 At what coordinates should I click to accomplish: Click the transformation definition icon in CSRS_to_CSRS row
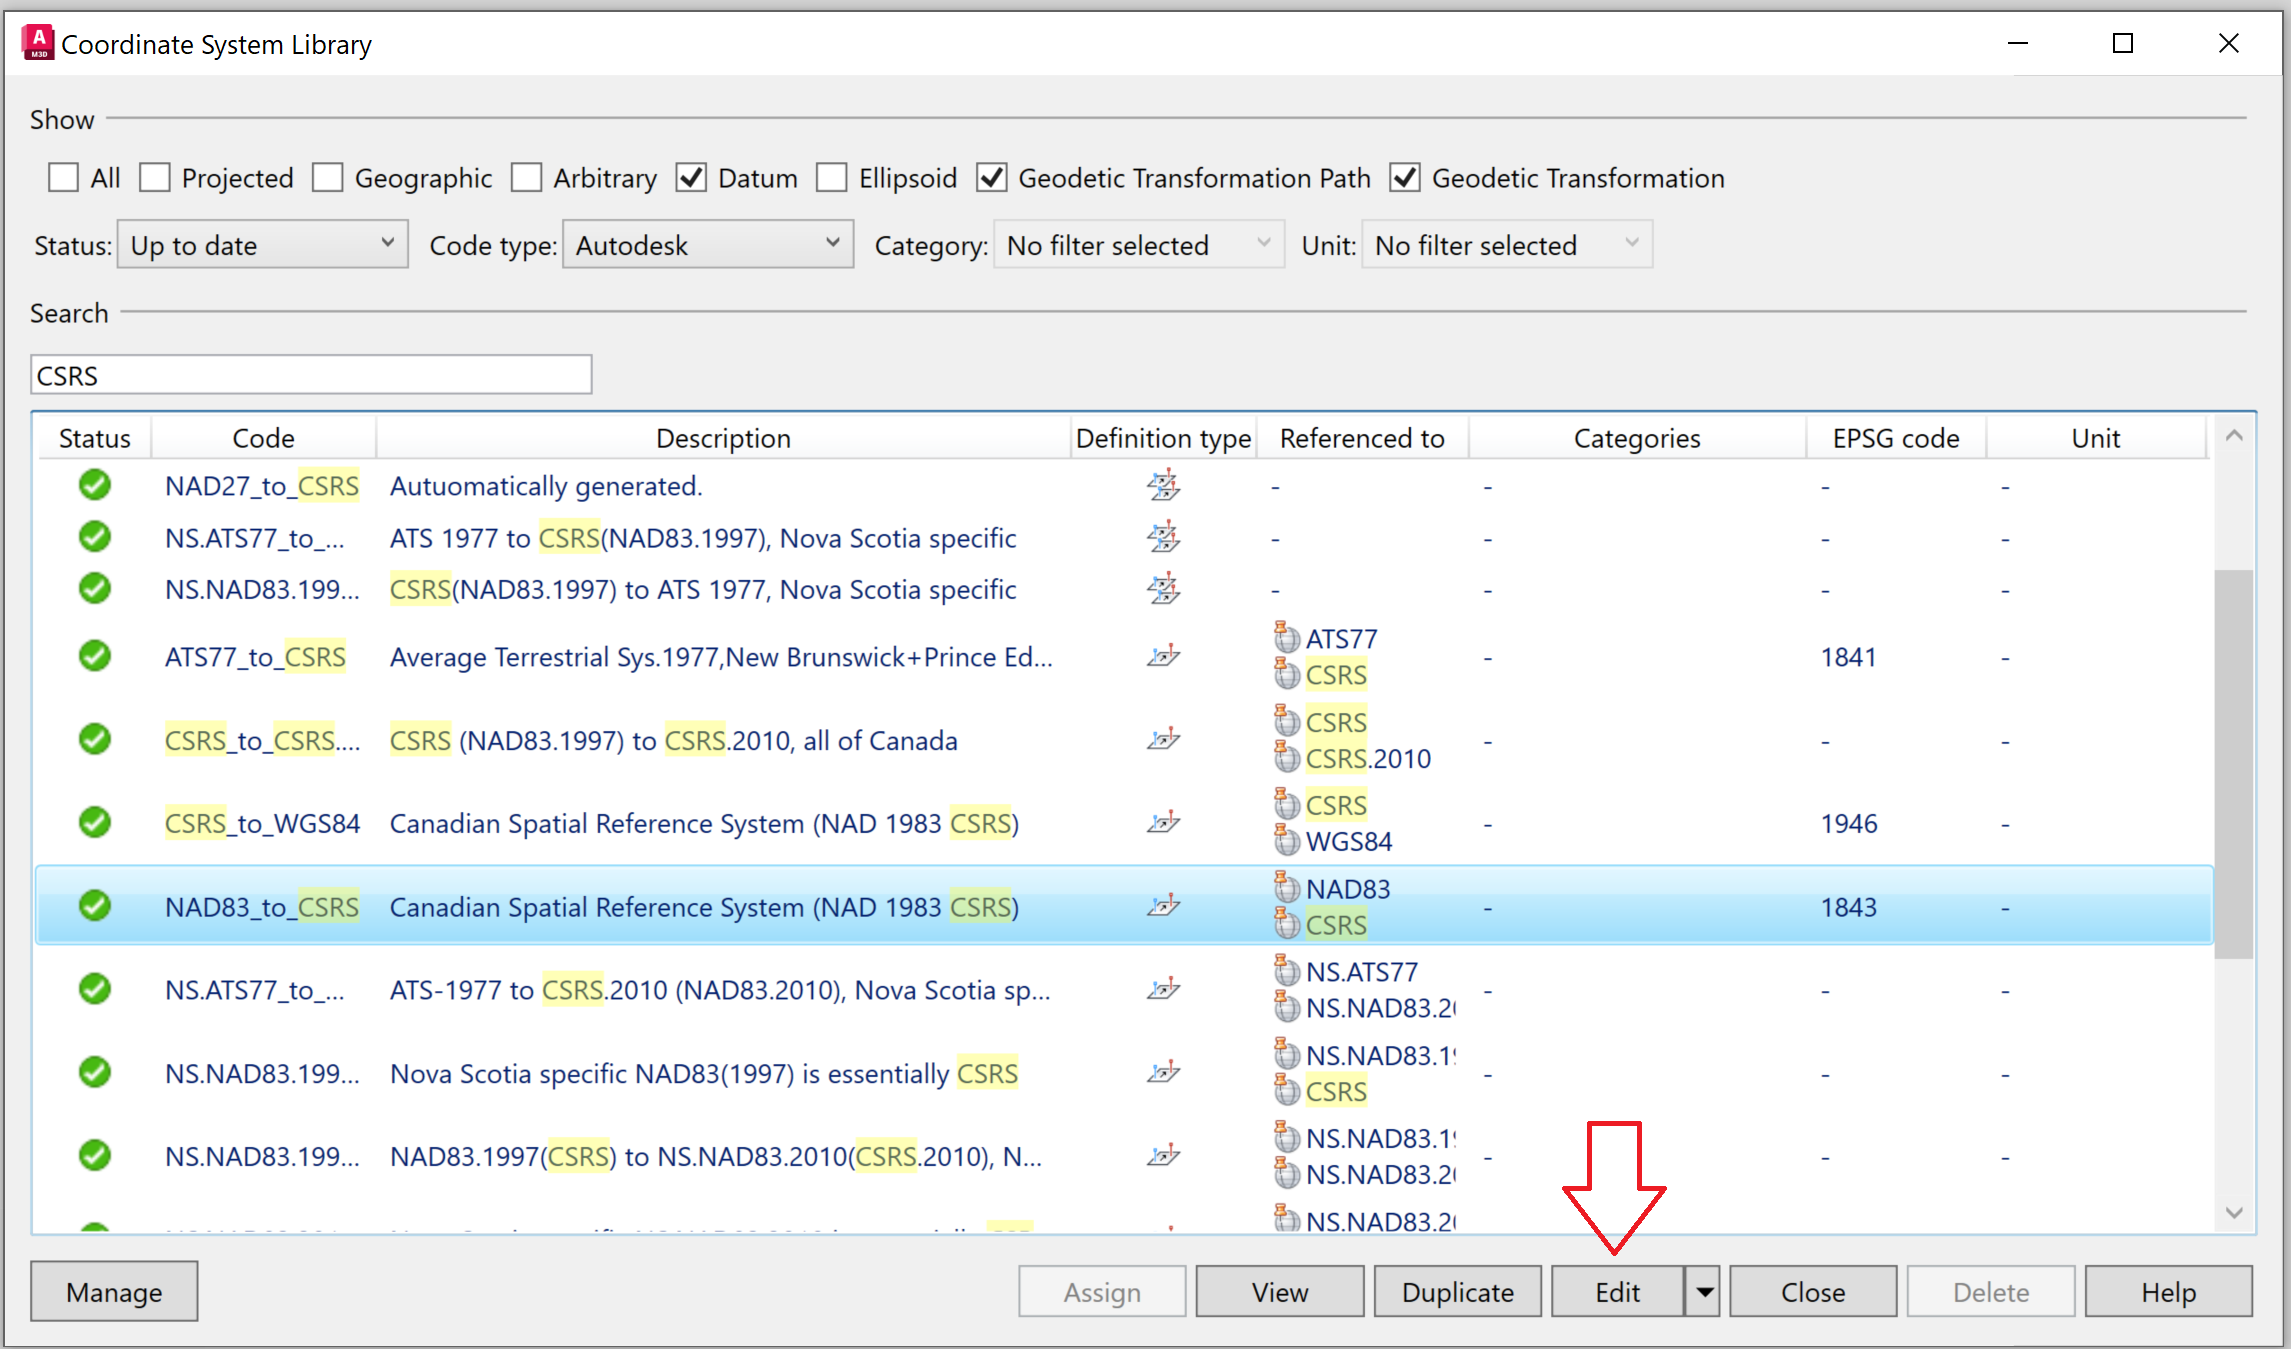click(x=1163, y=740)
